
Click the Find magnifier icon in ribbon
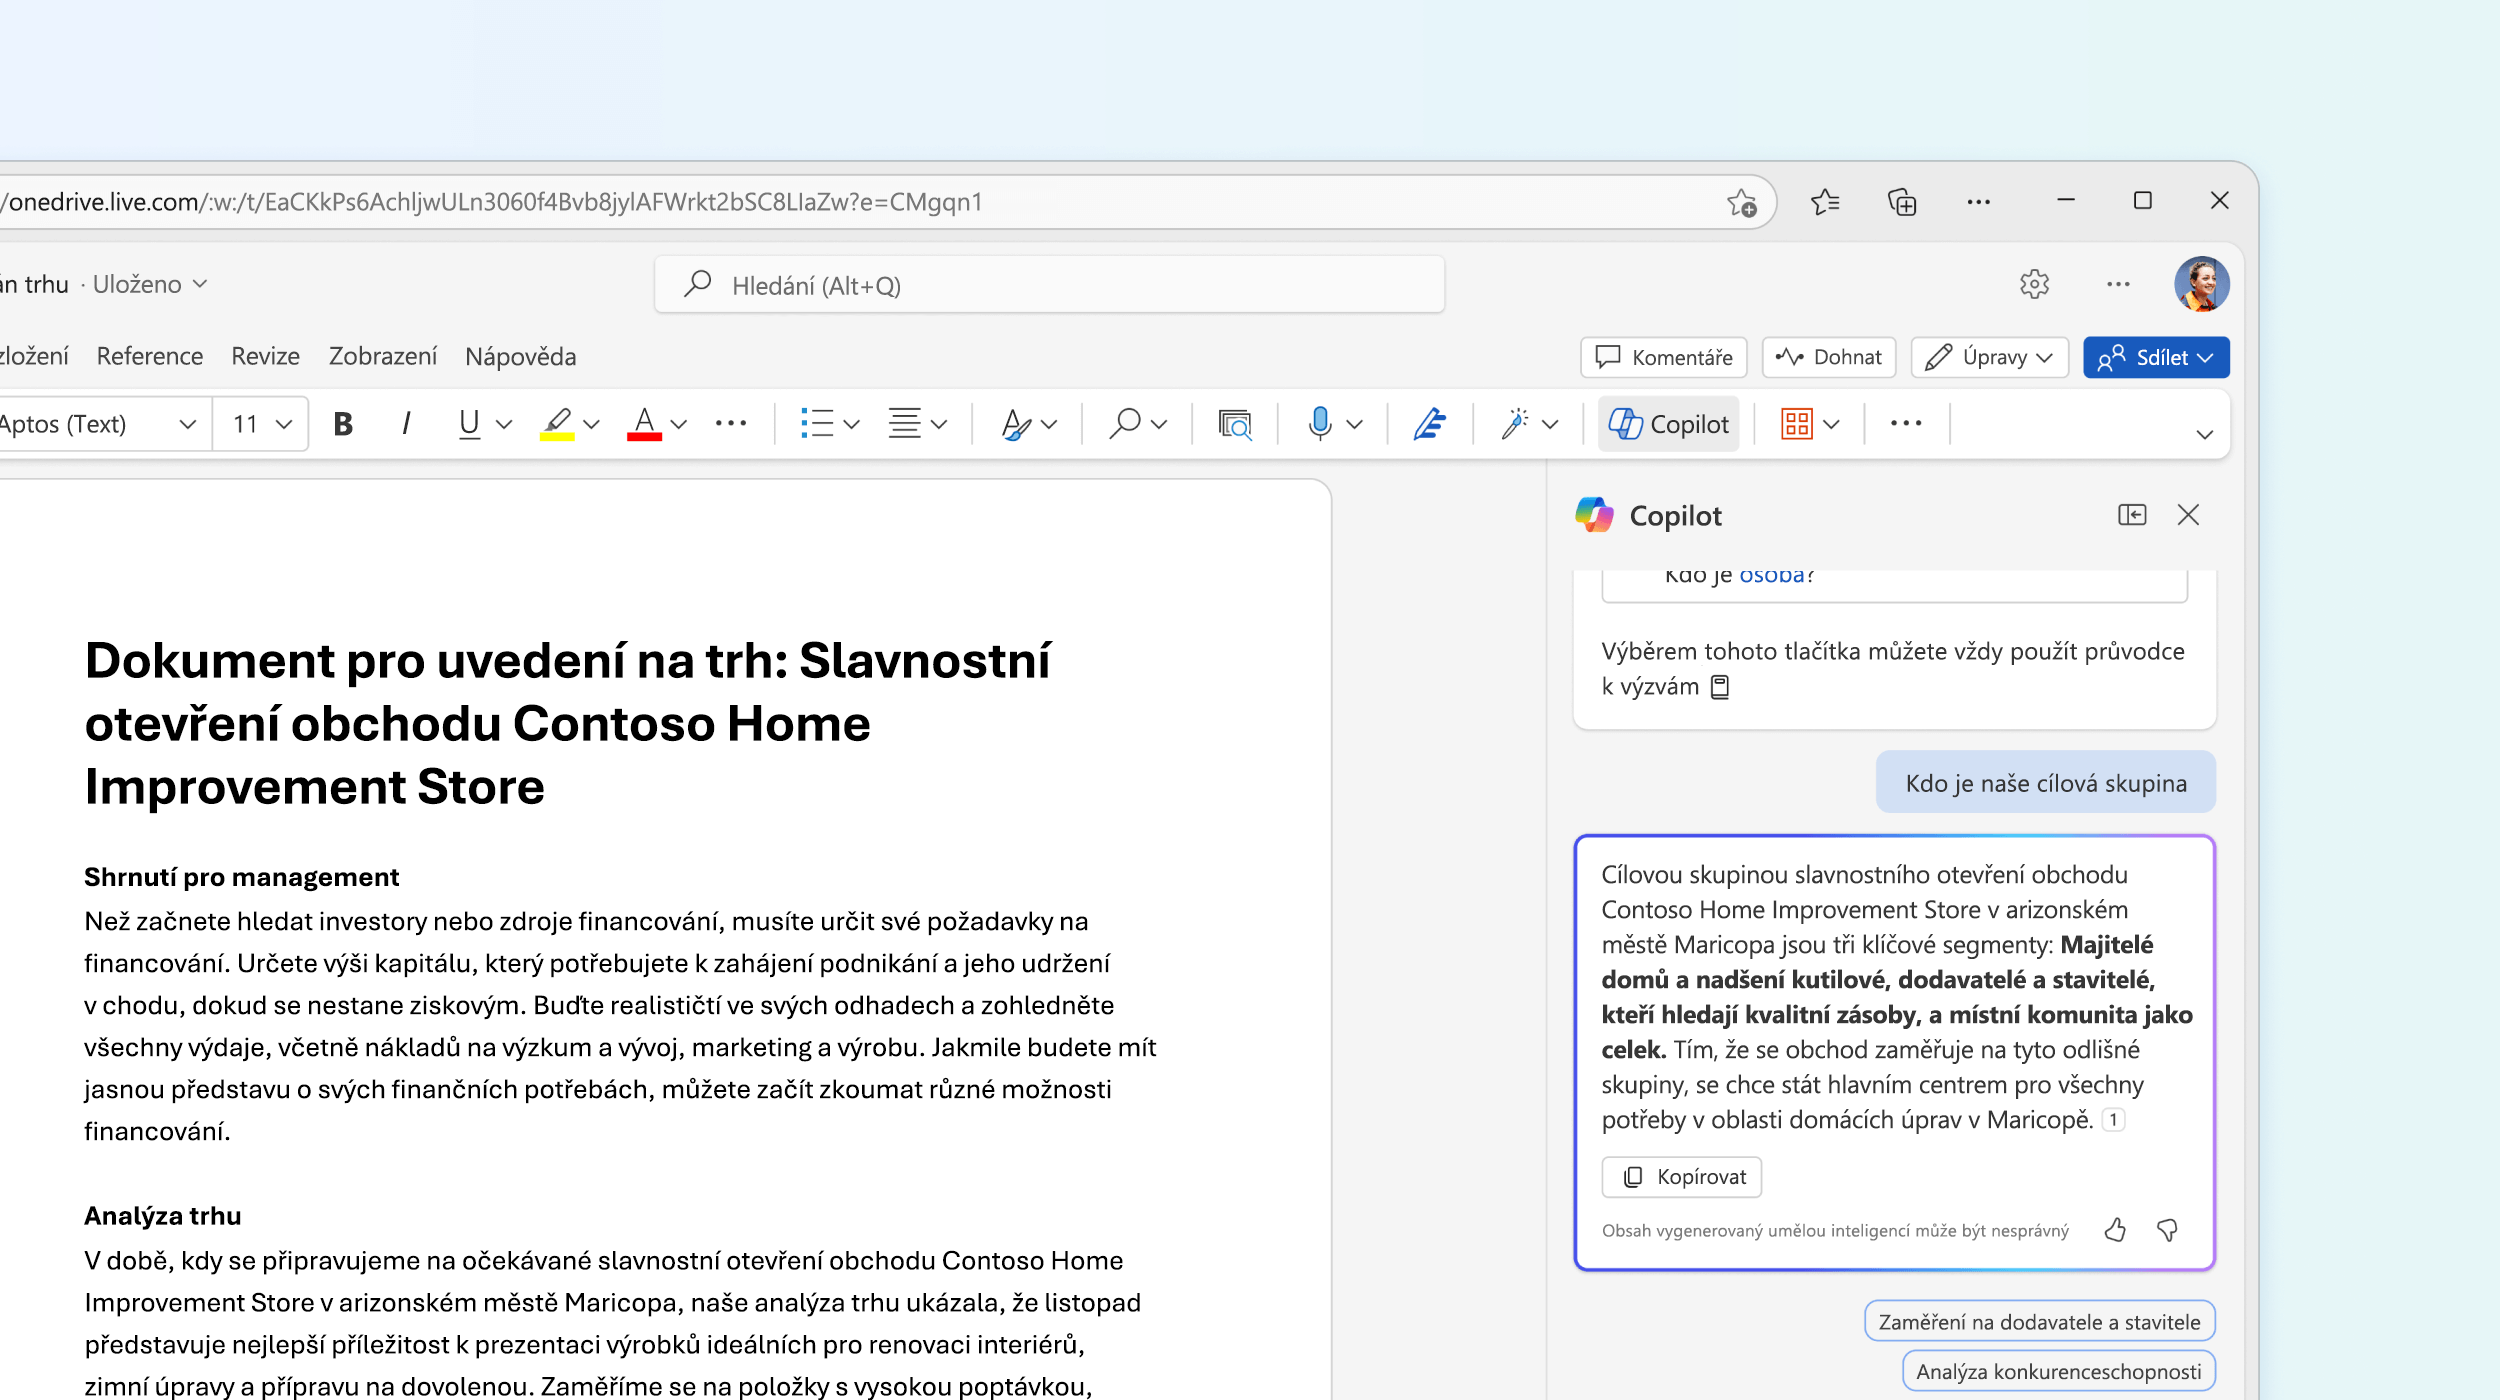(1125, 424)
